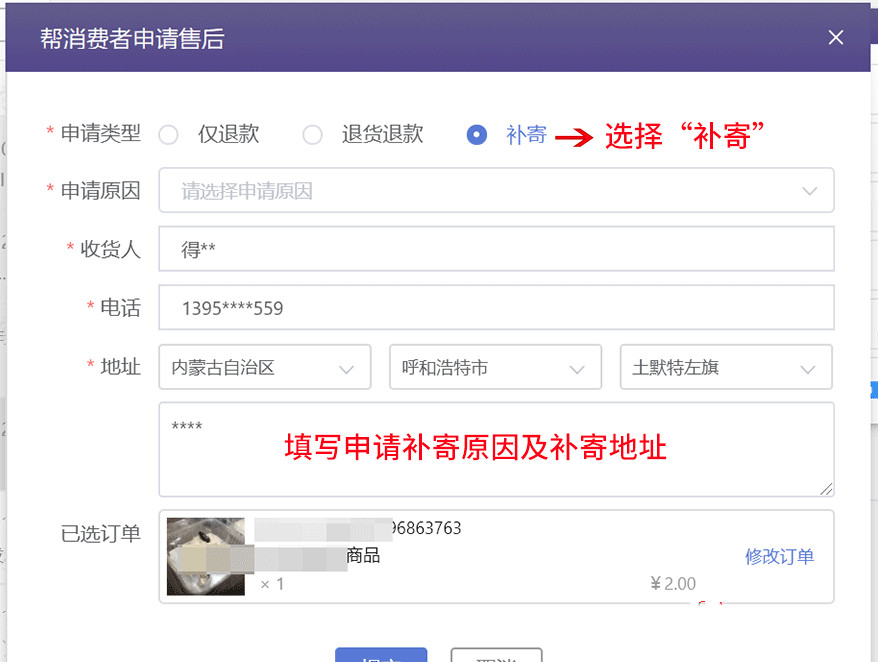
Task: Click the ¥2.00 price text
Action: pyautogui.click(x=672, y=583)
